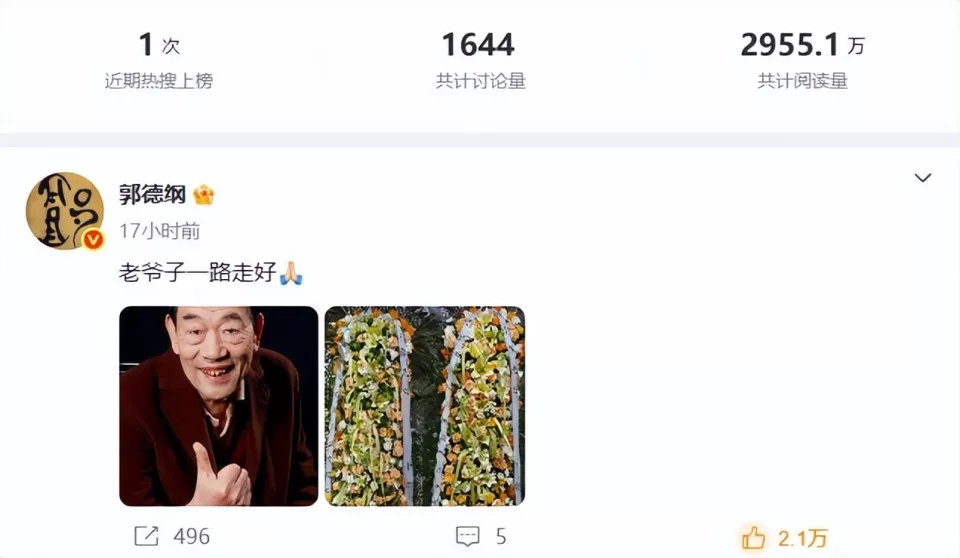Screen dimensions: 960x558
Task: Click the orange verified V badge
Action: (93, 239)
